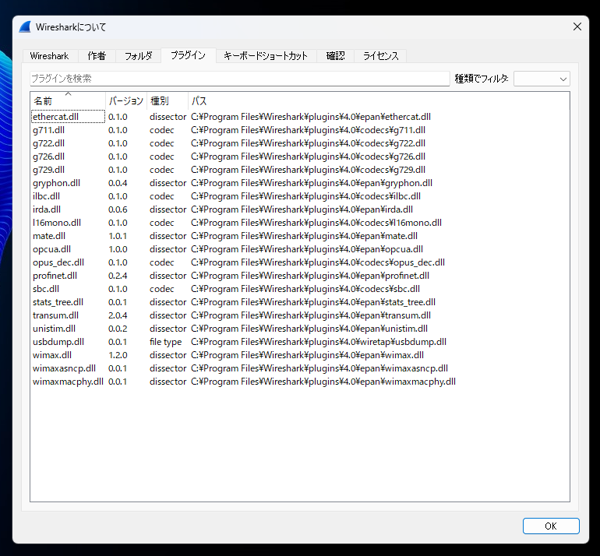Click the path ending in epan¥ethercat.dll
Viewport: 600px width, 556px height.
[x=311, y=117]
